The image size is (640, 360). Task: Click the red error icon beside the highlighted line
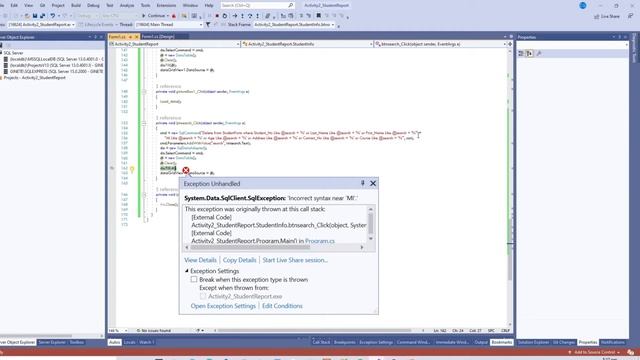pyautogui.click(x=186, y=170)
